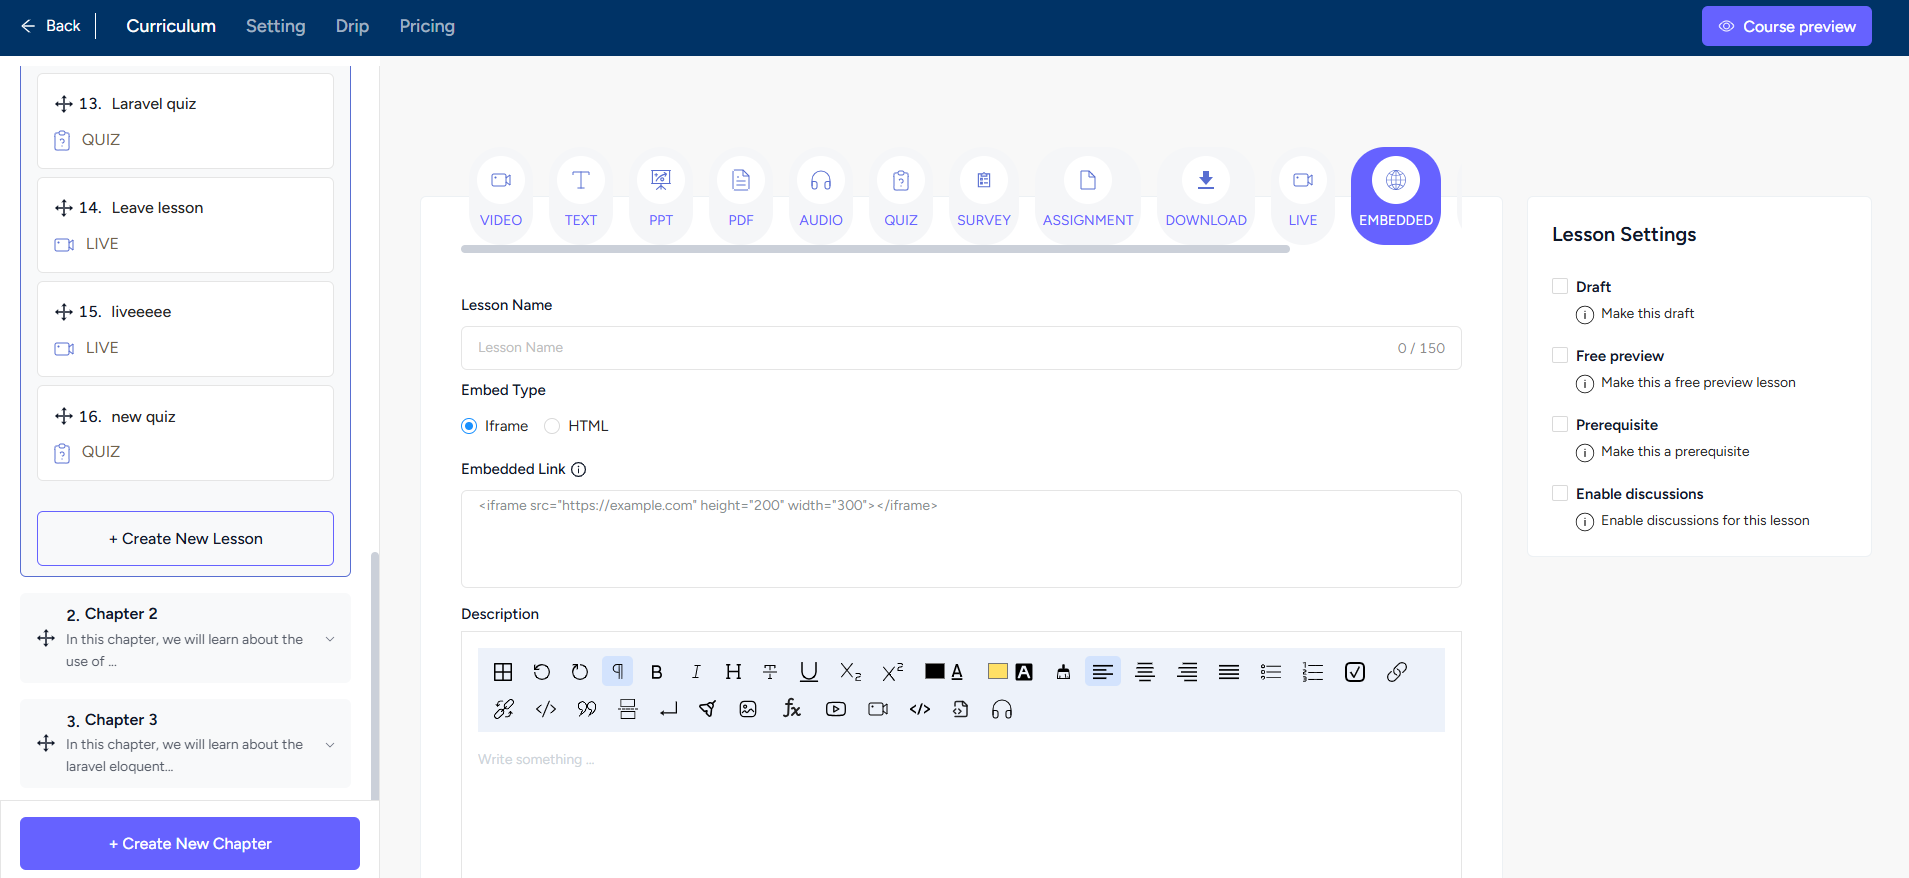The image size is (1909, 878).
Task: Select the Iframe embed type
Action: (x=469, y=426)
